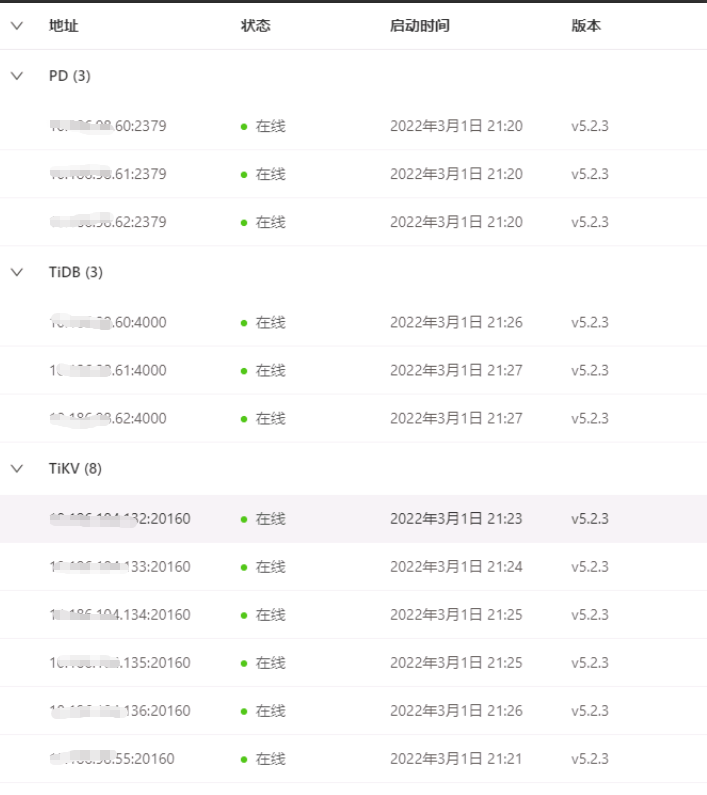
Task: Click the 启动时间 column header
Action: click(419, 26)
